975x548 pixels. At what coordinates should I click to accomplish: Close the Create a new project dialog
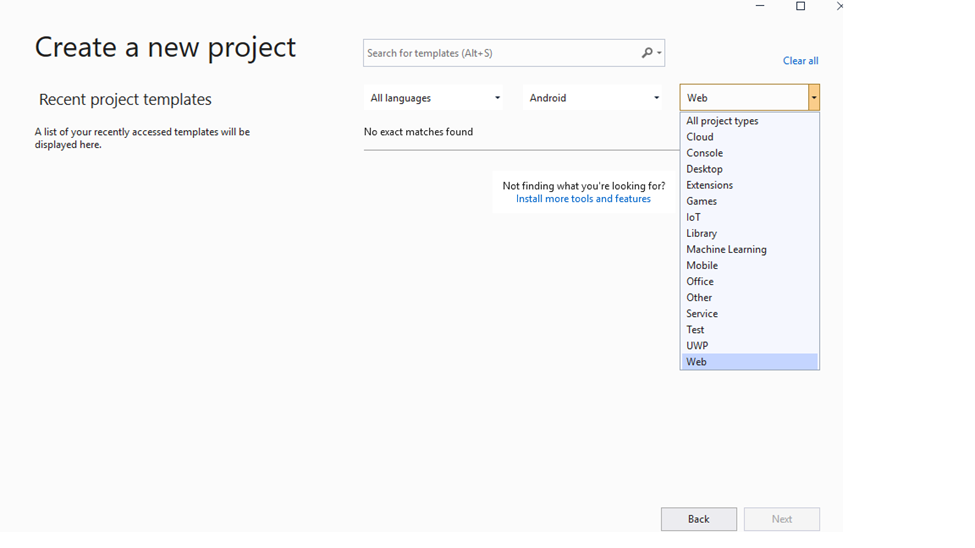(x=839, y=6)
